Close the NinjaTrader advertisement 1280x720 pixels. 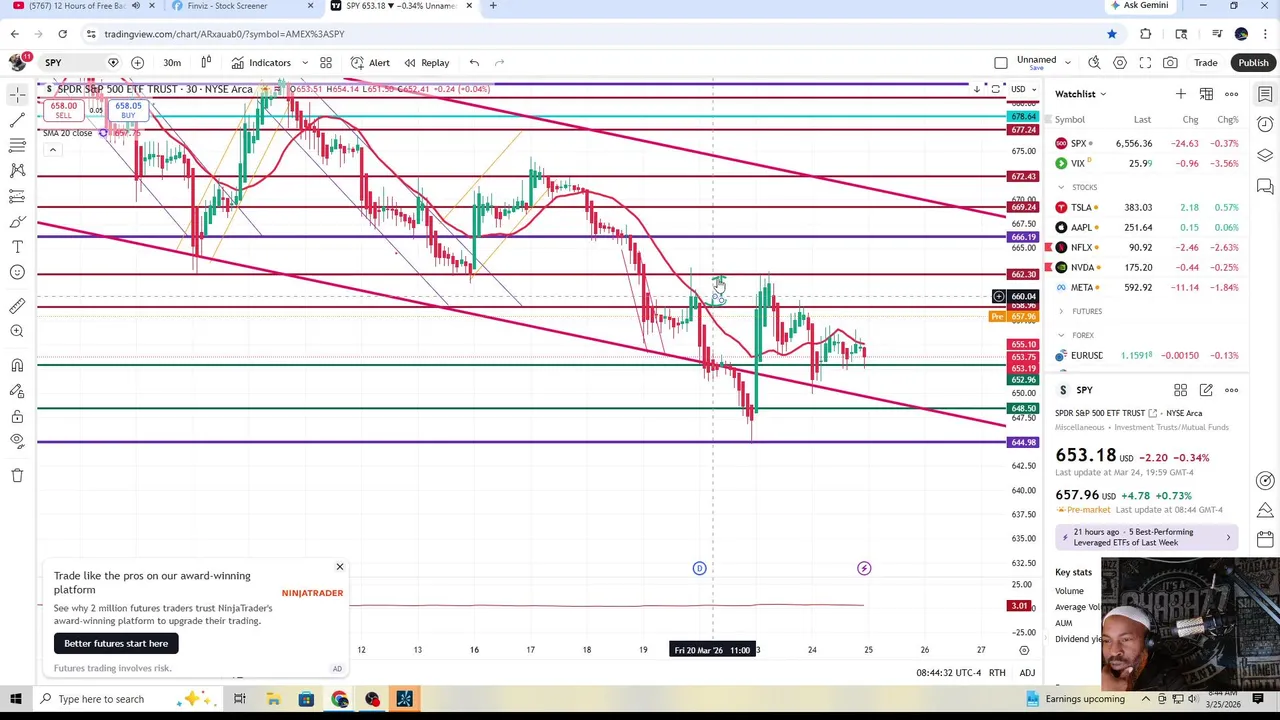tap(339, 567)
